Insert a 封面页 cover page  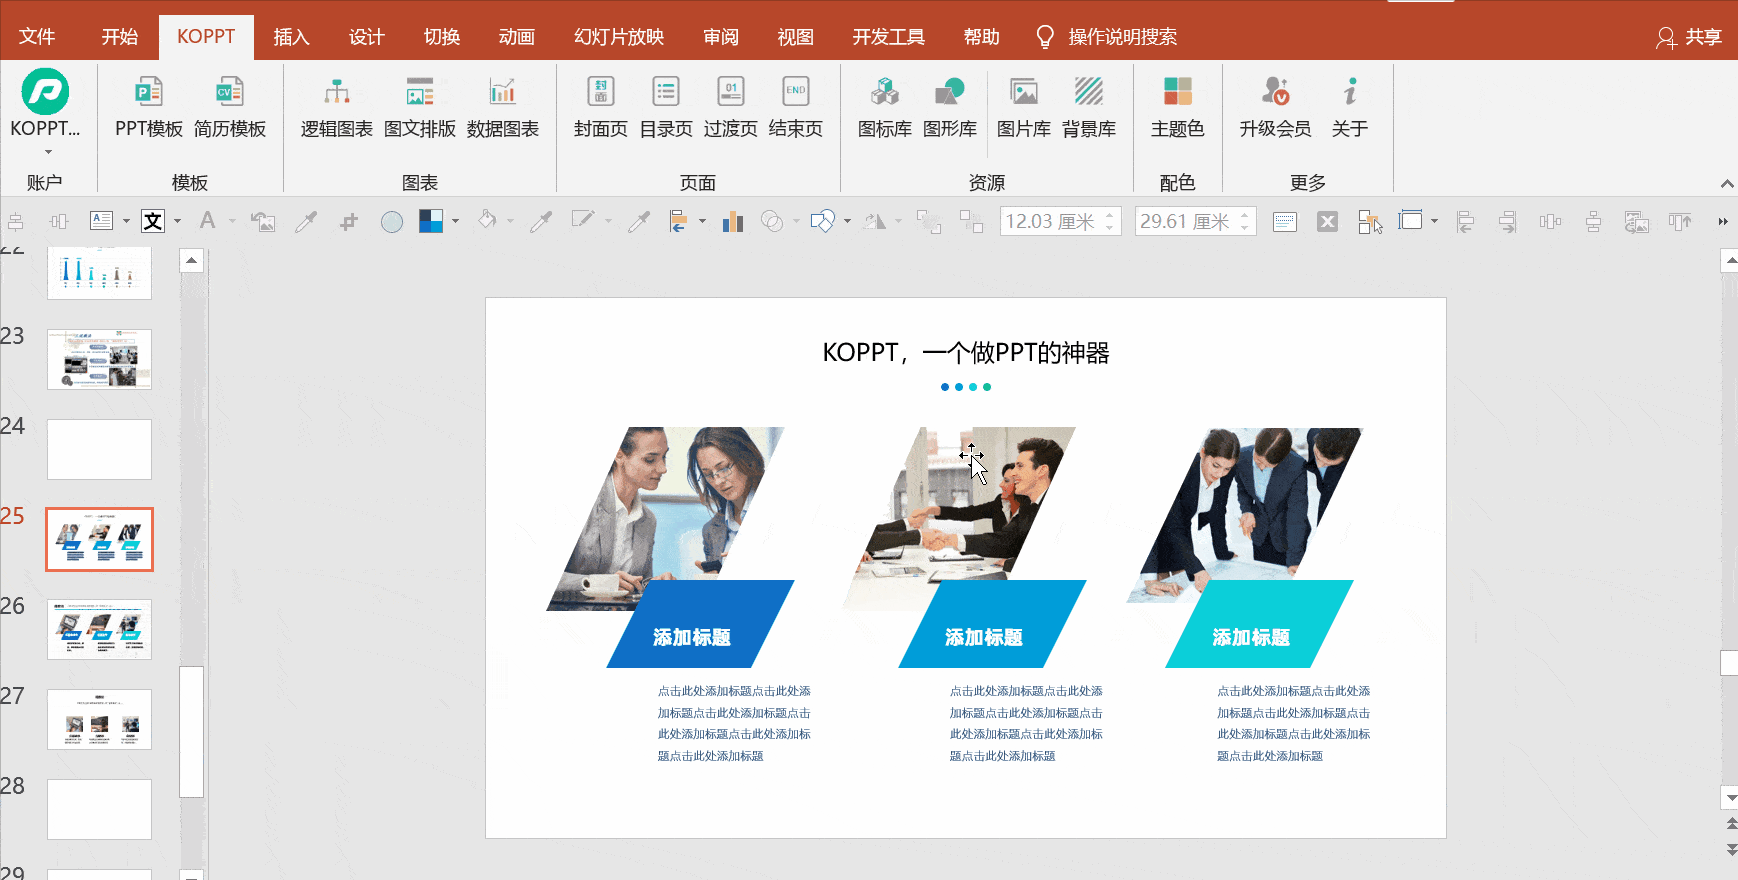point(600,106)
